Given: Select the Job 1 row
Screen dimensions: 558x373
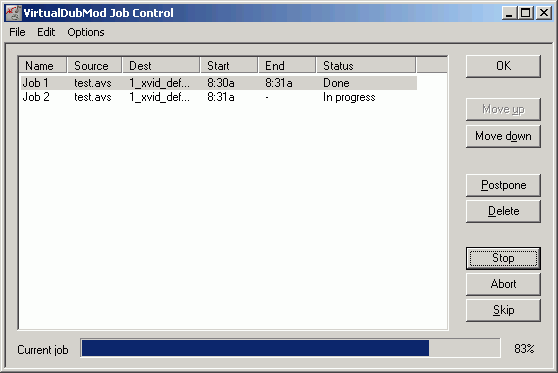Looking at the screenshot, I should click(219, 83).
